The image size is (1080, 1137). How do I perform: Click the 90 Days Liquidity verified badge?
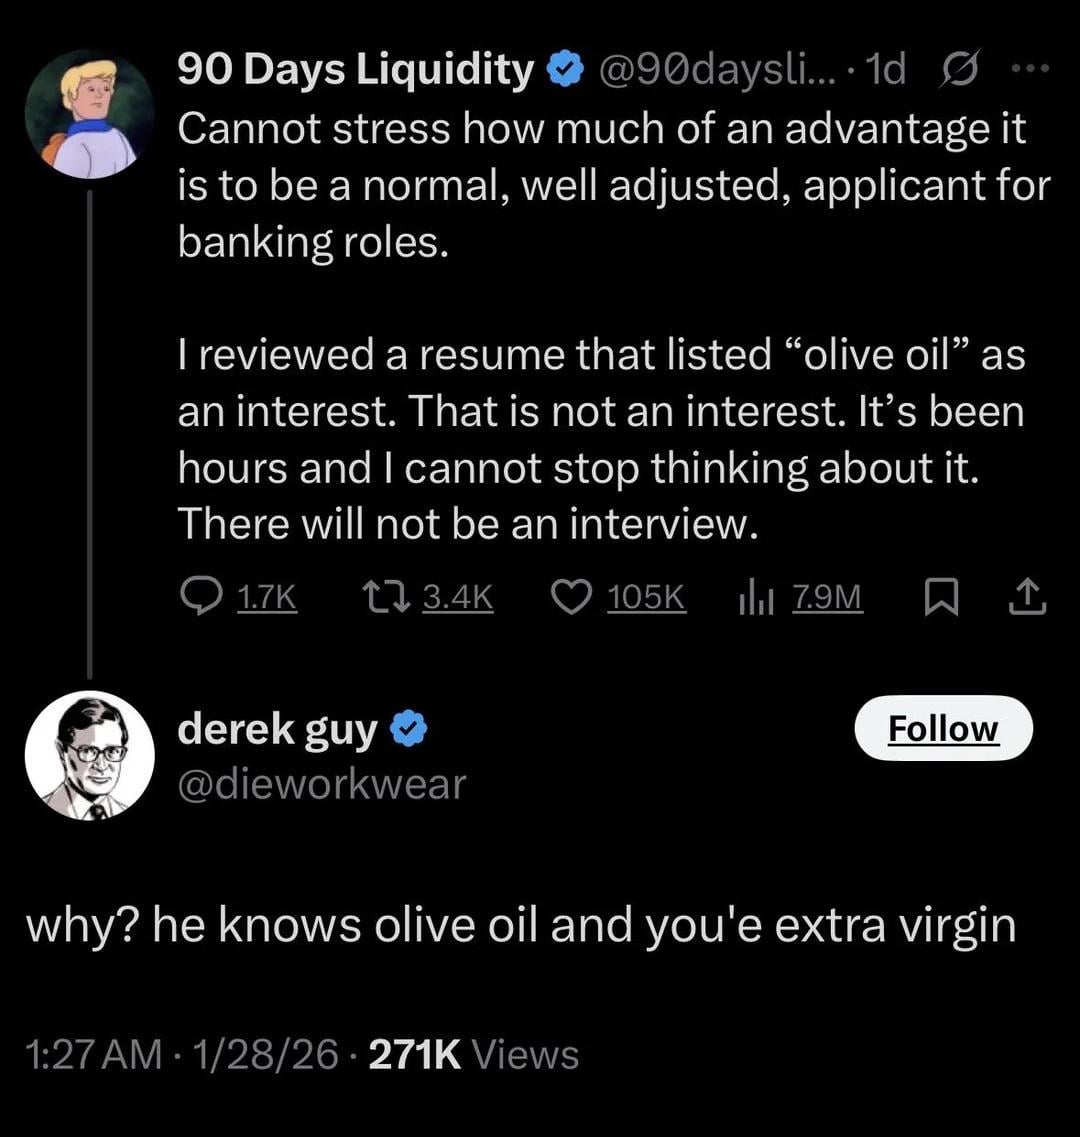click(564, 70)
